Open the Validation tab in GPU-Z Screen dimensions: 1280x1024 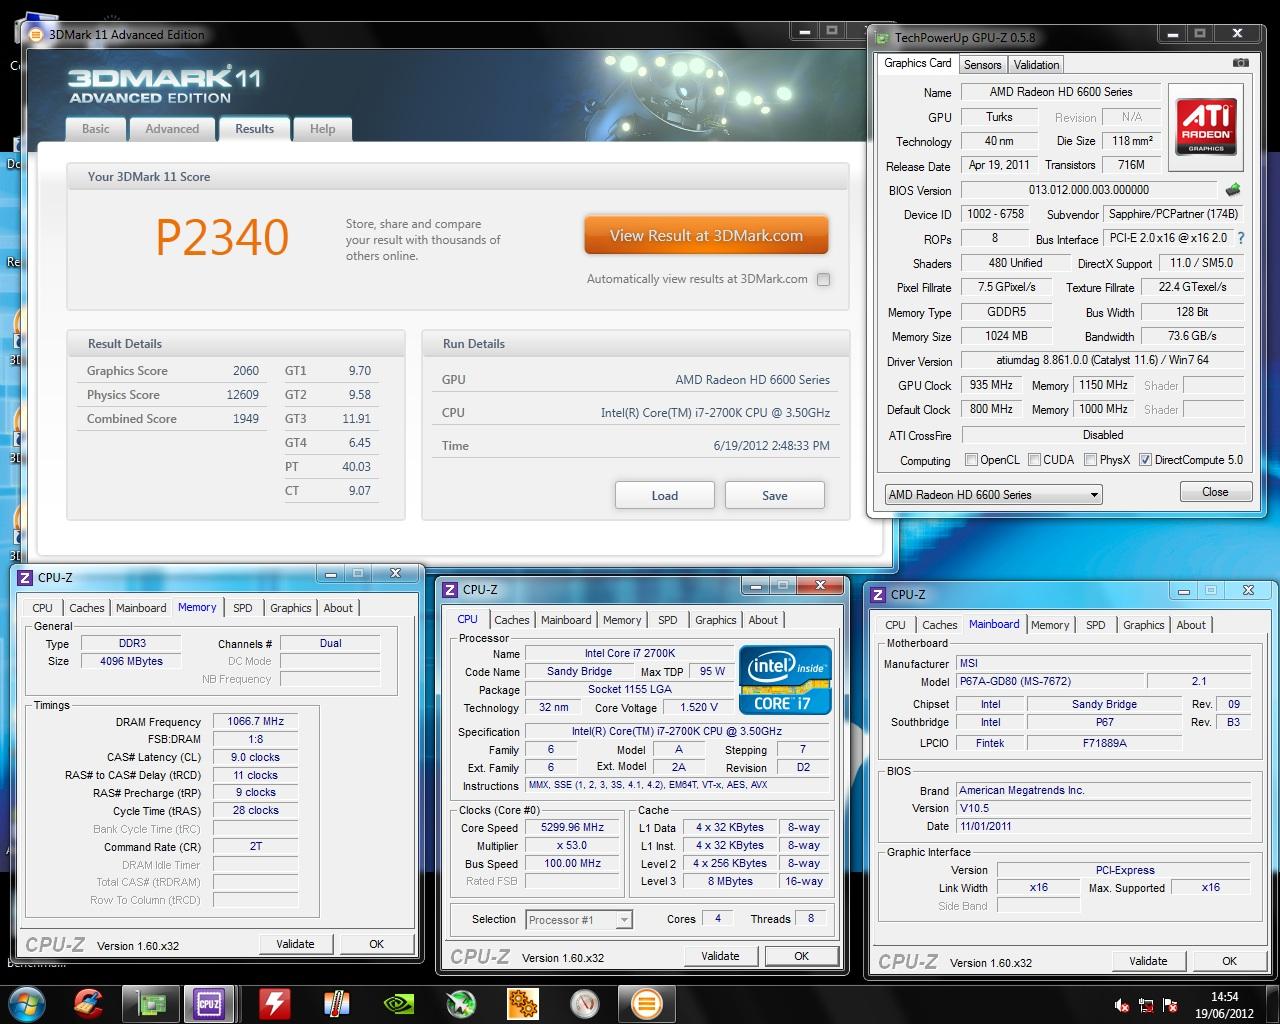[x=1036, y=64]
